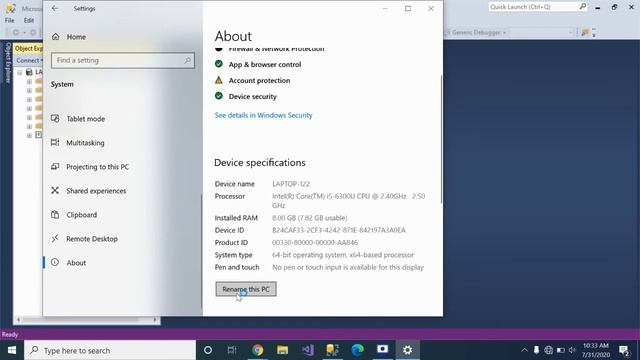
Task: Select the Product ID value text
Action: [x=315, y=242]
